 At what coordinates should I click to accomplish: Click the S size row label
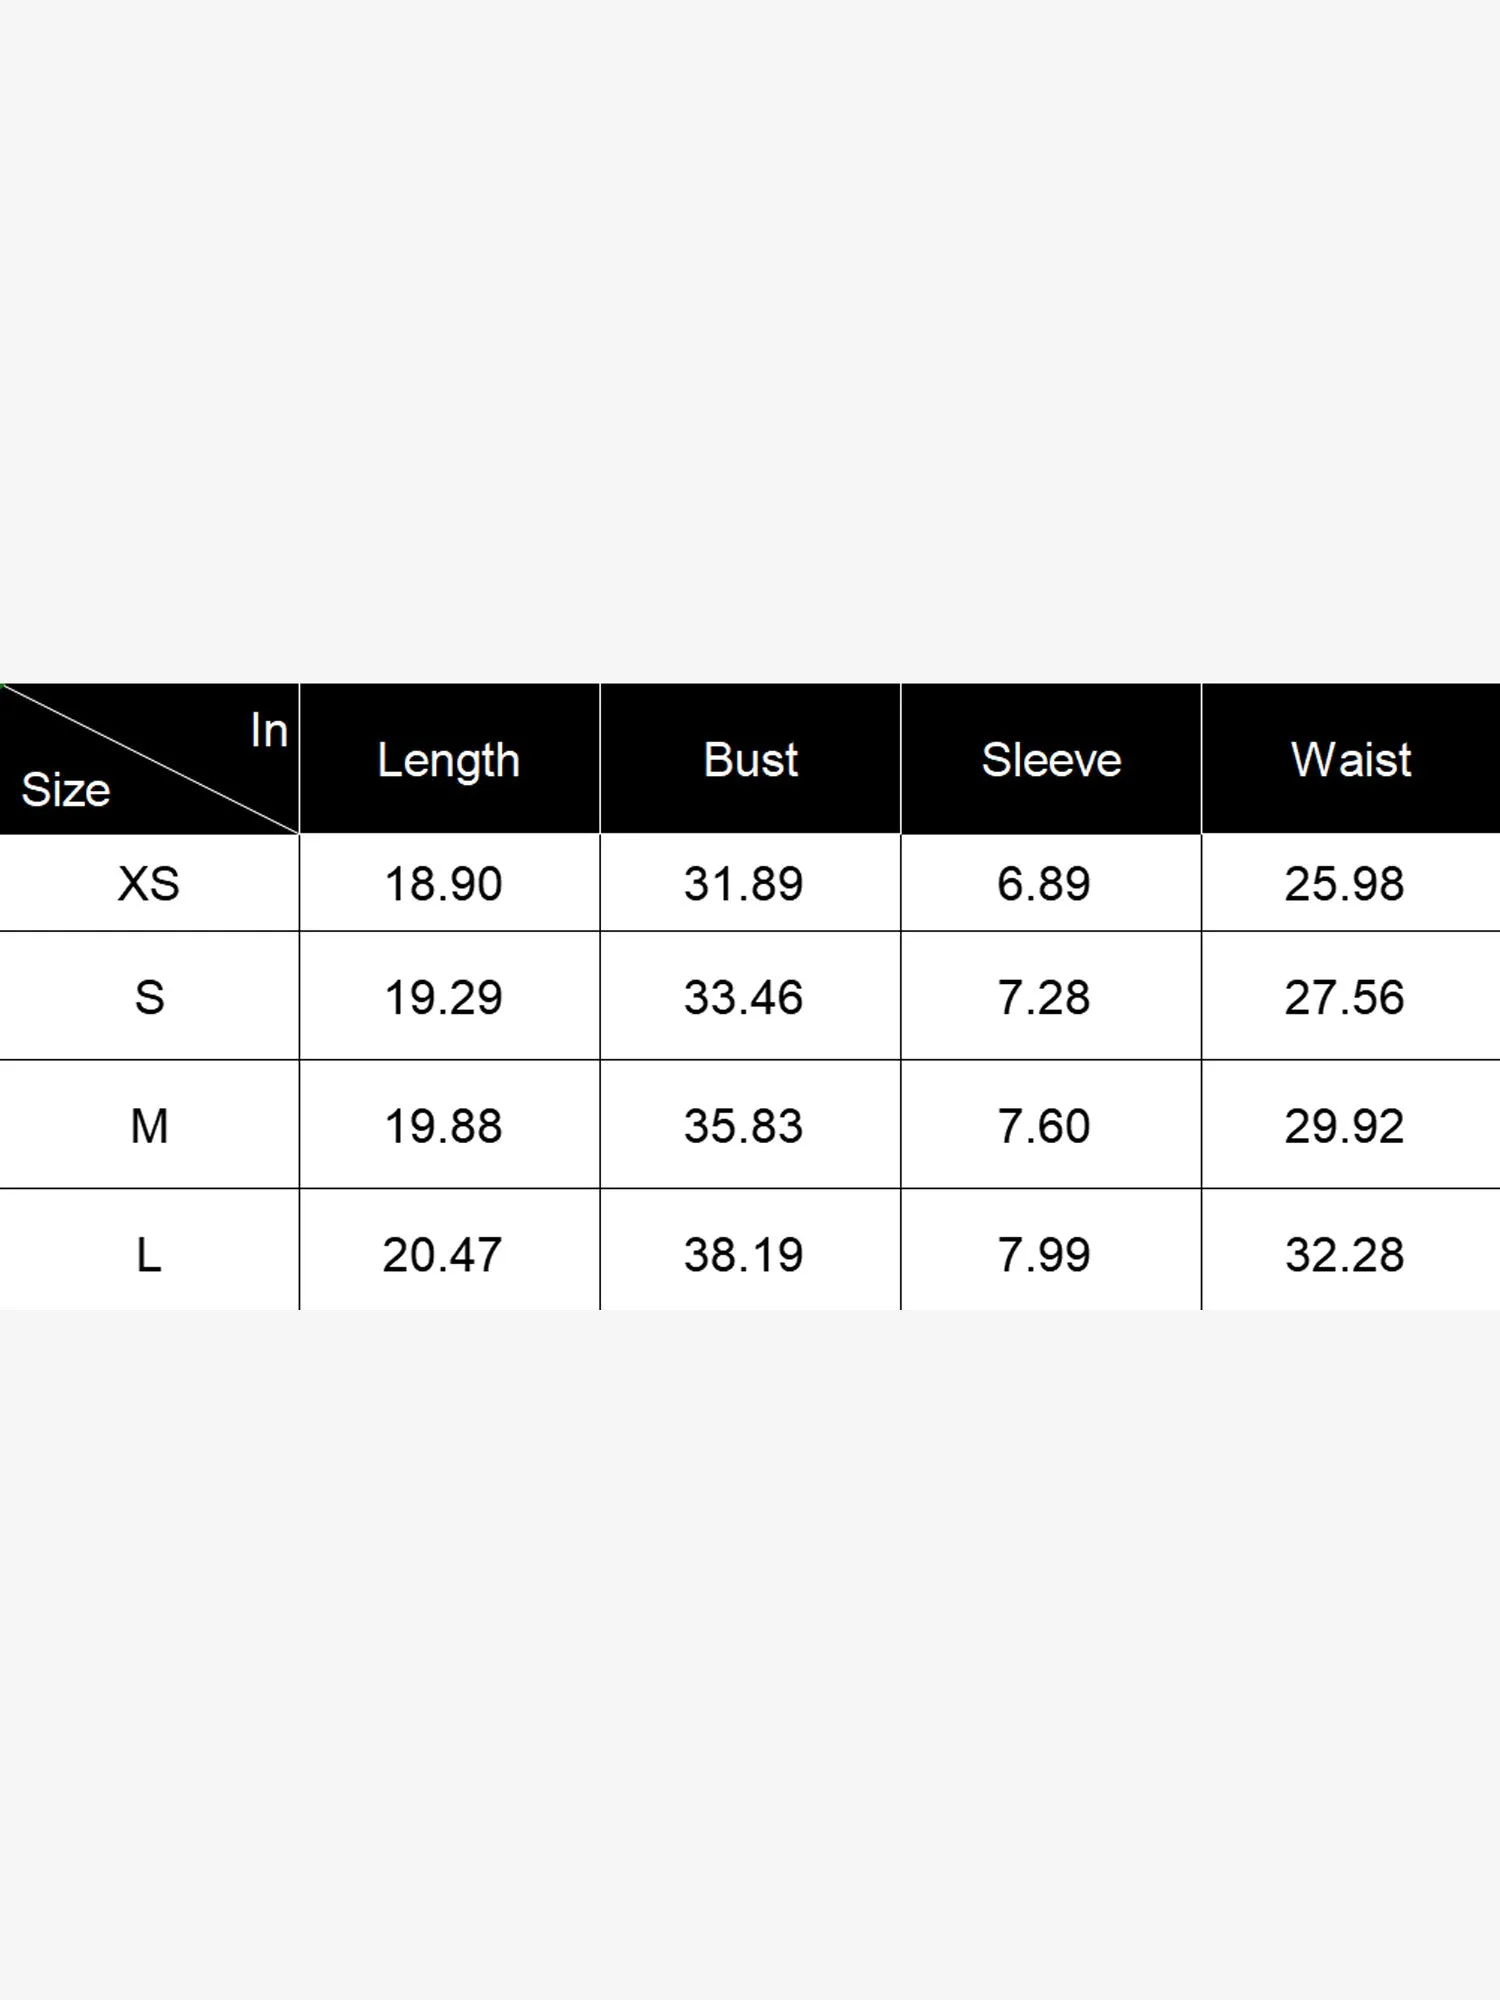149,997
